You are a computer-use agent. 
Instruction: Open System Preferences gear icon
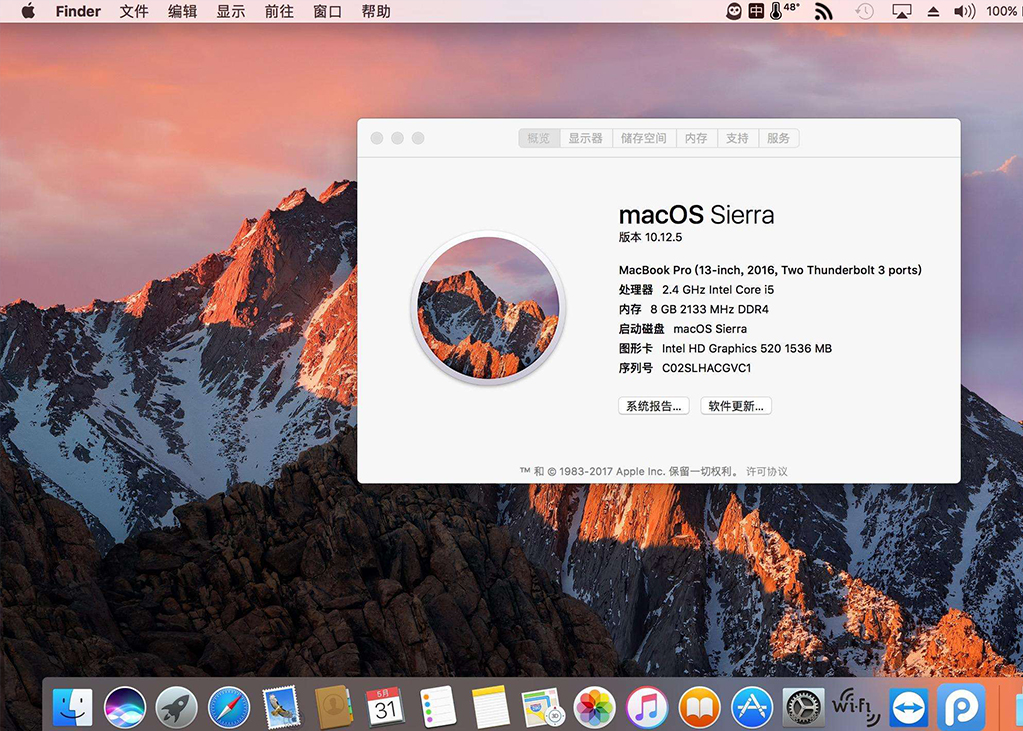click(x=803, y=708)
